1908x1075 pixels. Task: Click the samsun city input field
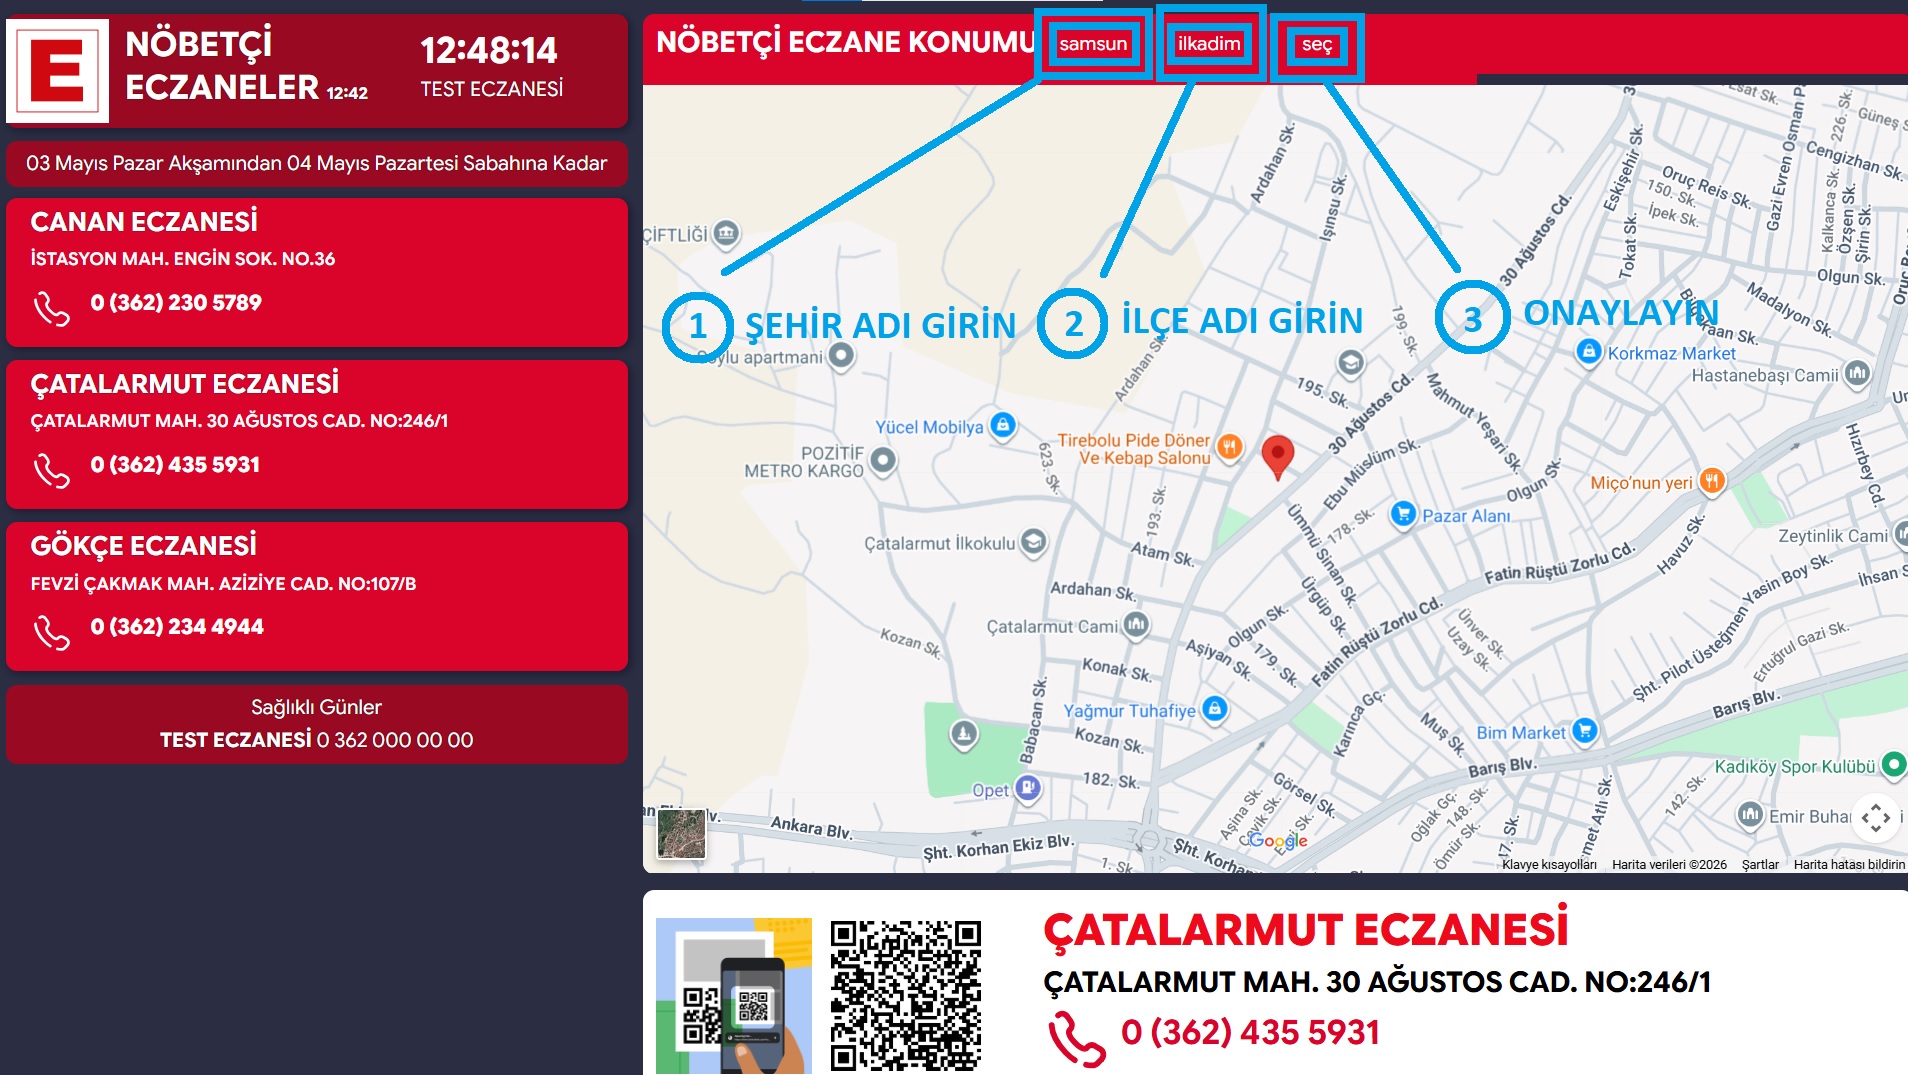[x=1093, y=44]
